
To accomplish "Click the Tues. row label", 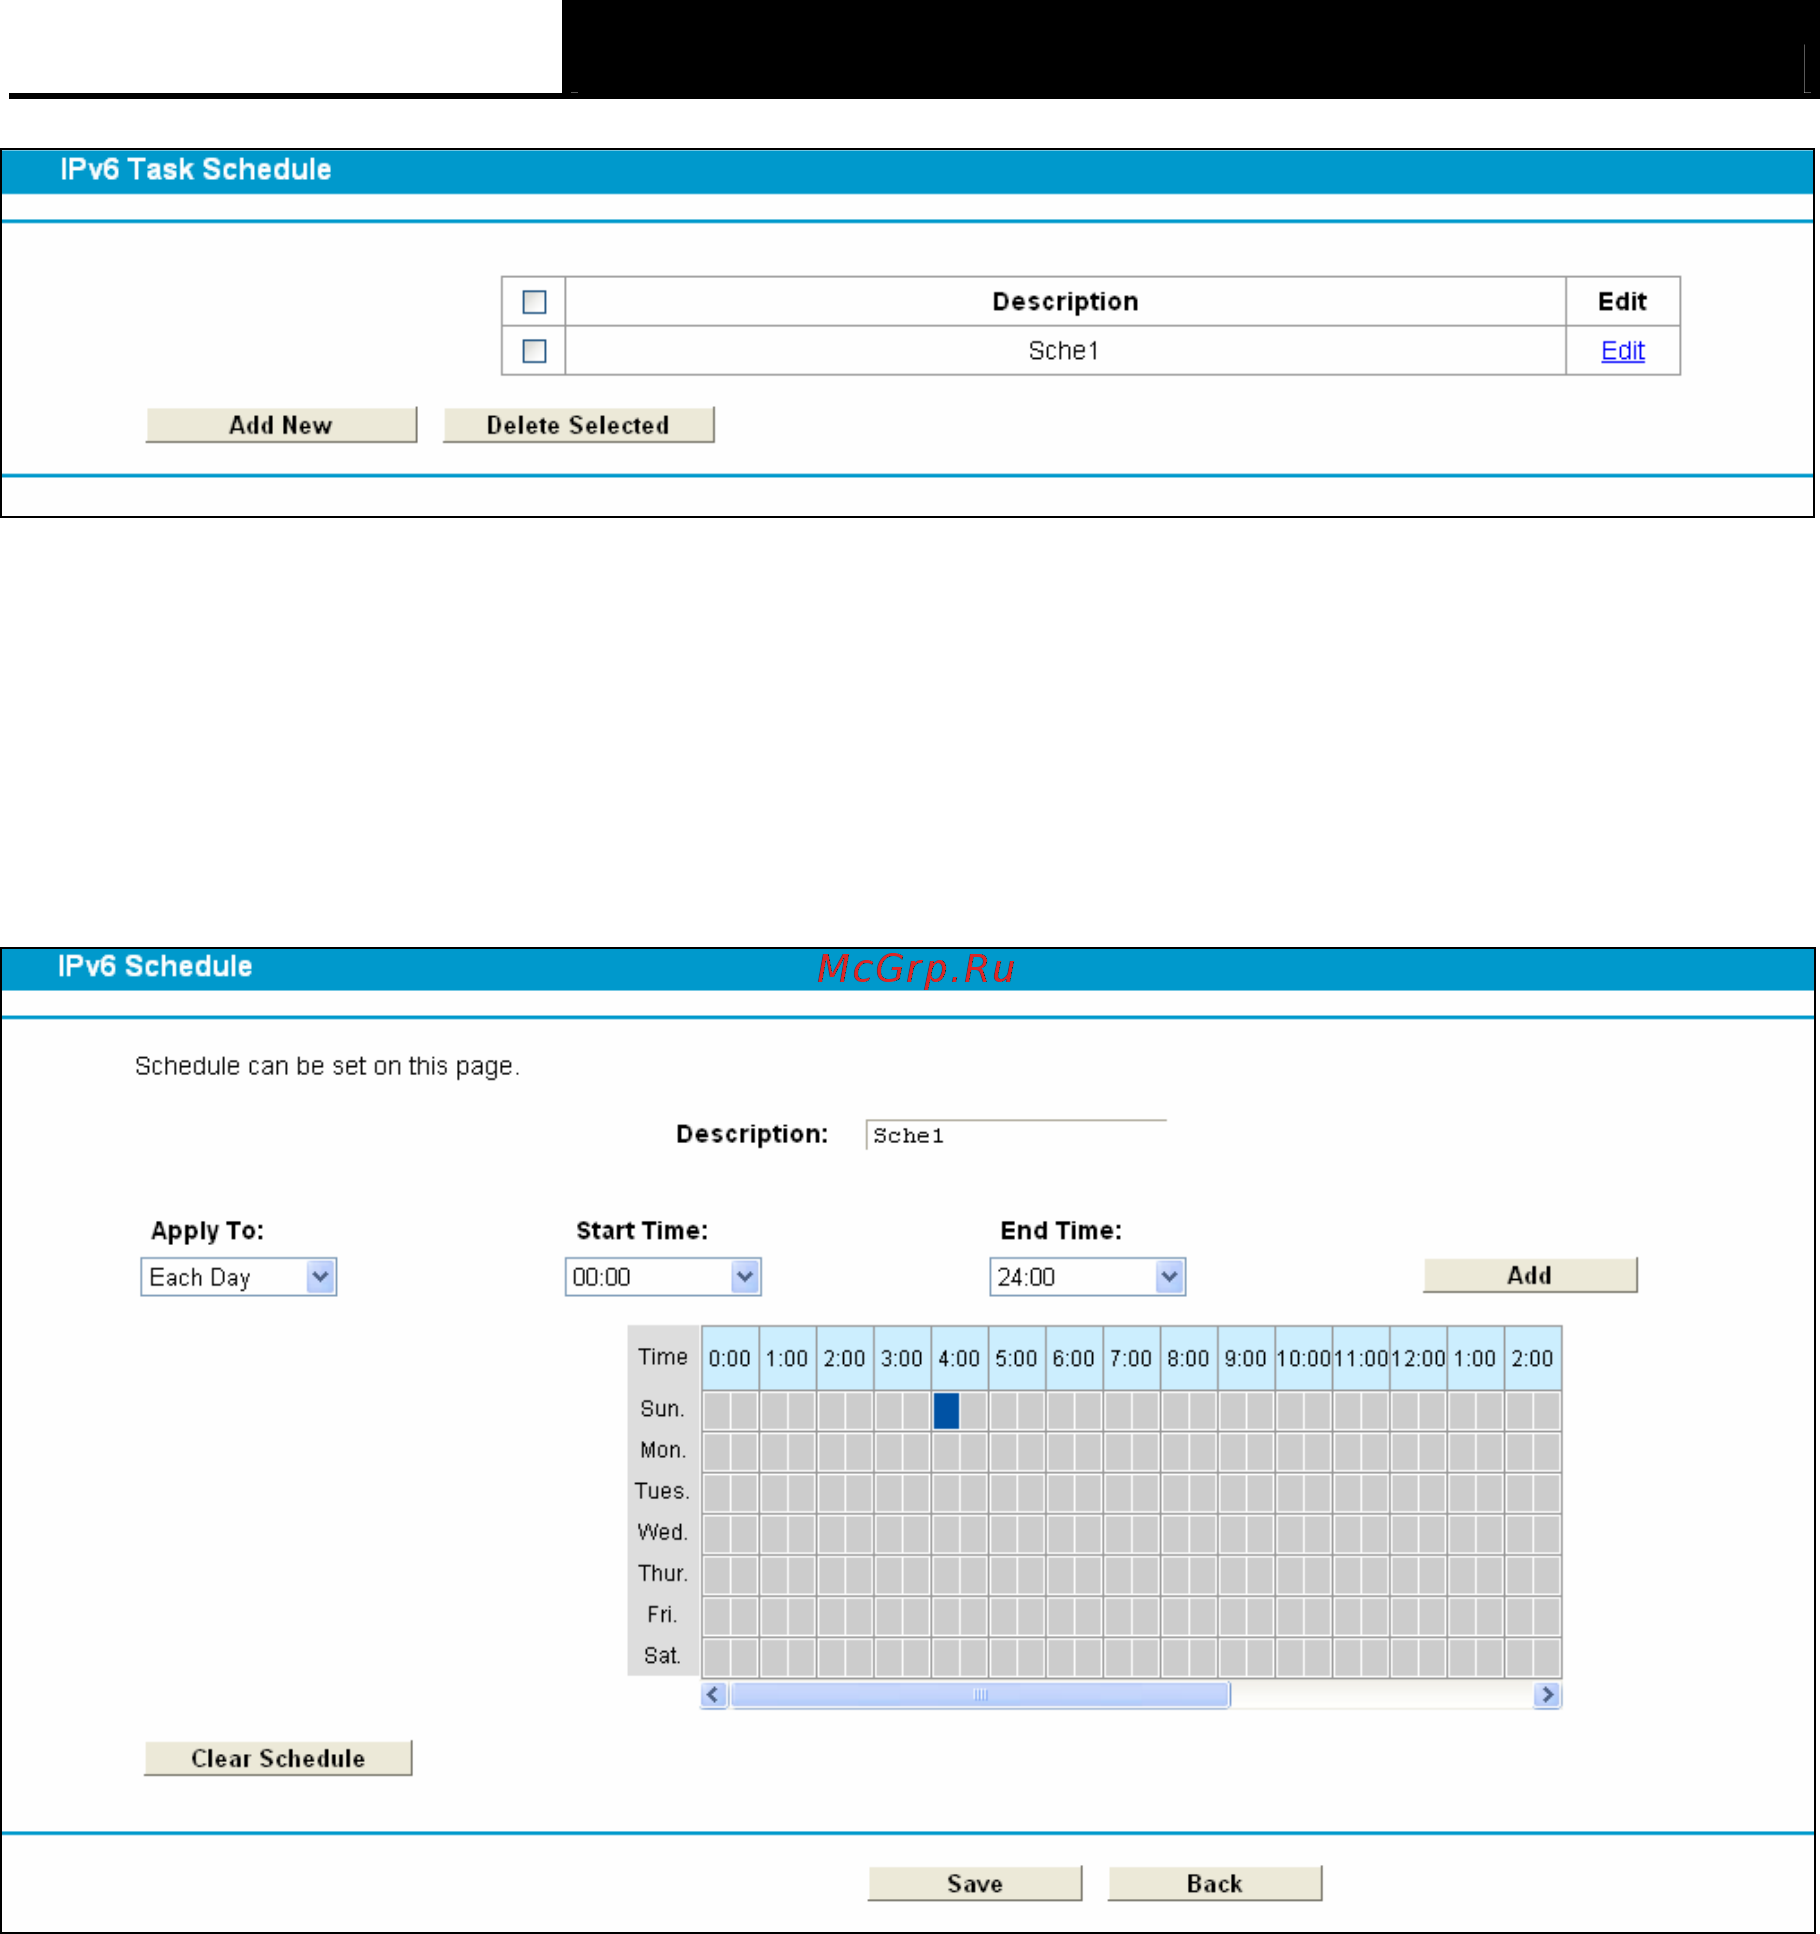I will [662, 1491].
